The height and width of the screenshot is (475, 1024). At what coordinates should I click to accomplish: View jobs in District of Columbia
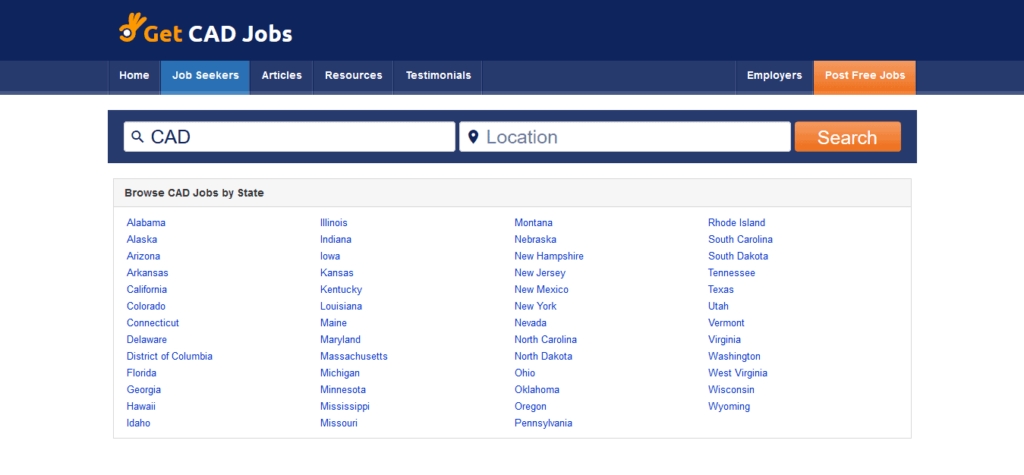coord(169,356)
